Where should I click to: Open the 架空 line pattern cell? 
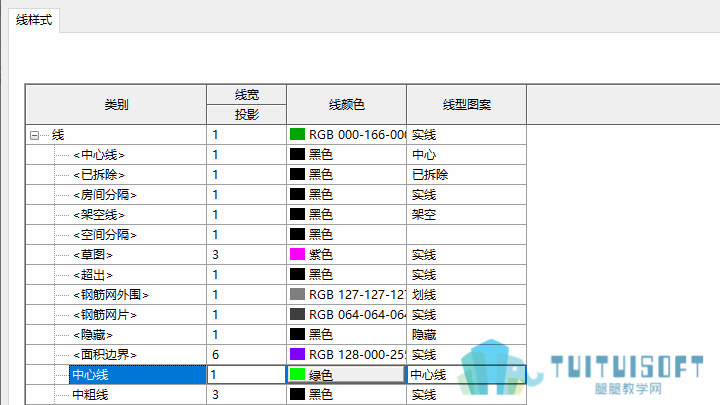tap(467, 215)
